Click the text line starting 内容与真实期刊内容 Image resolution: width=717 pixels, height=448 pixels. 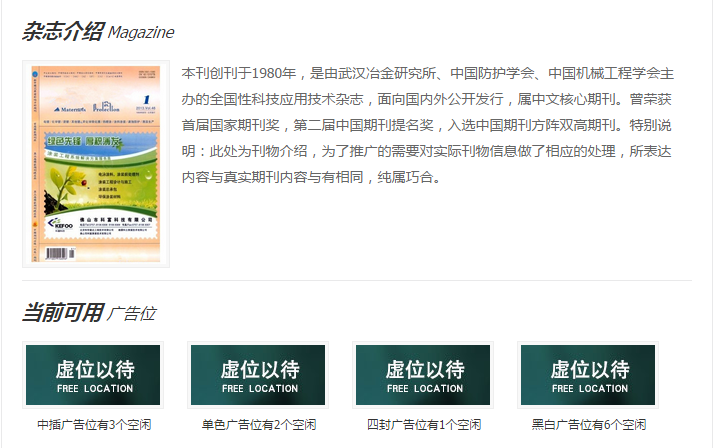pyautogui.click(x=311, y=177)
